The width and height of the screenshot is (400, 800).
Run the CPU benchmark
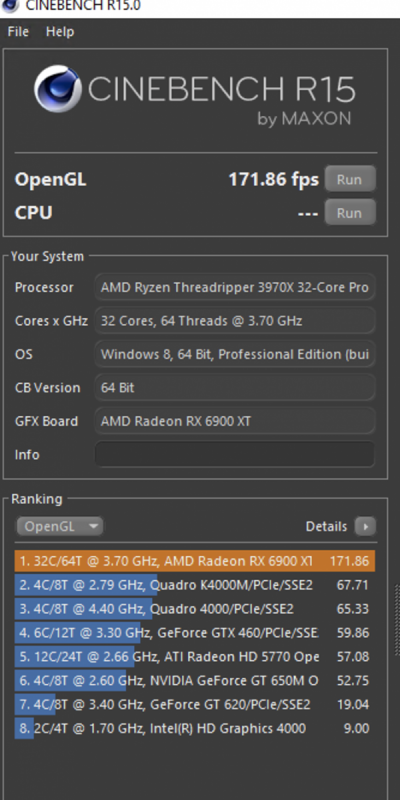pos(349,212)
